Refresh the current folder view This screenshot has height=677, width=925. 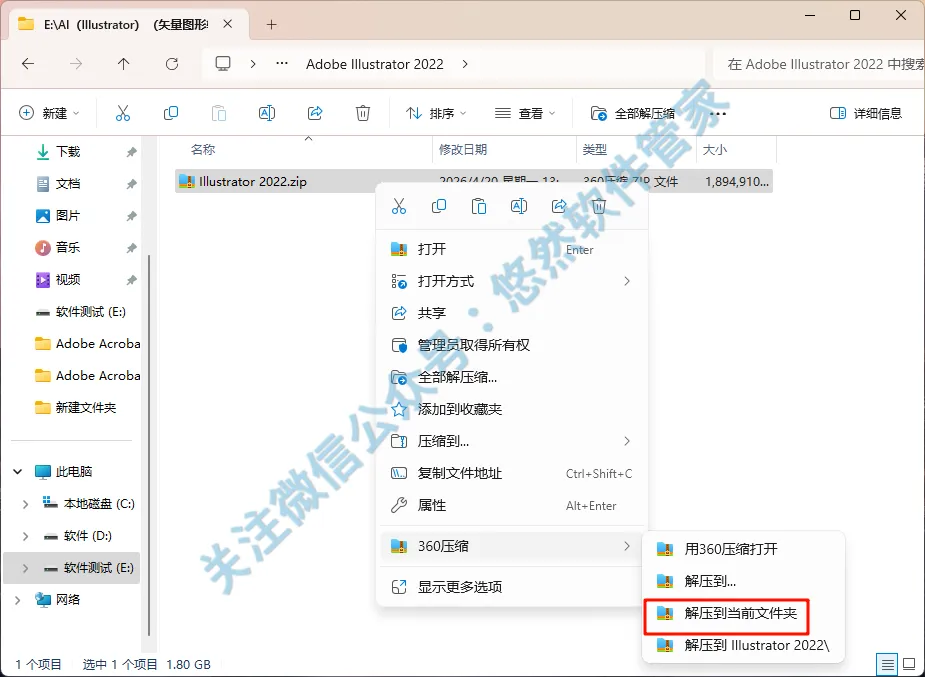point(172,64)
